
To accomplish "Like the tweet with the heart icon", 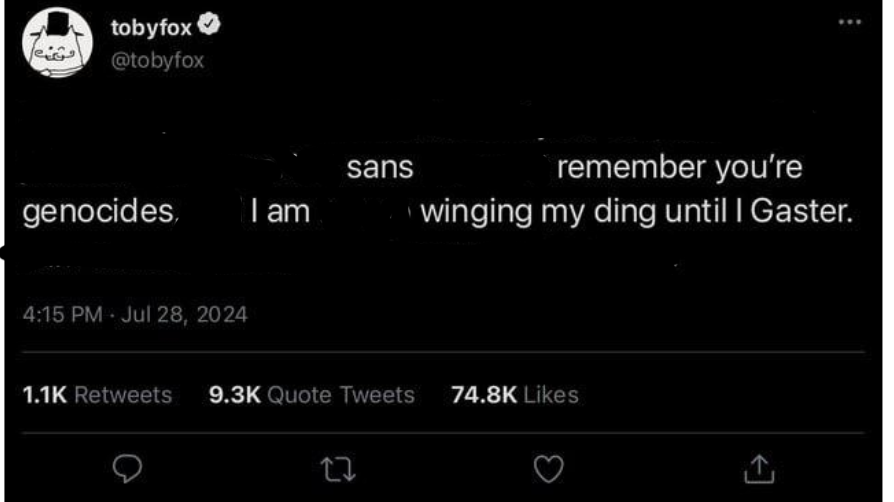I will tap(550, 467).
